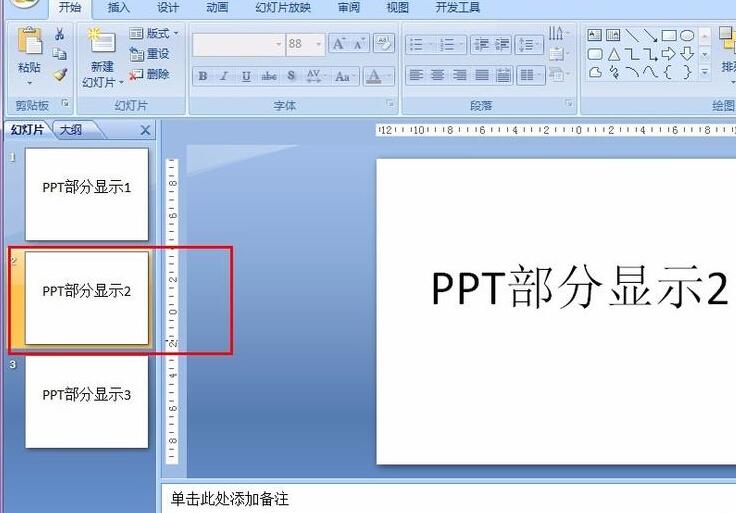Click the Paste clipboard icon

pos(29,40)
